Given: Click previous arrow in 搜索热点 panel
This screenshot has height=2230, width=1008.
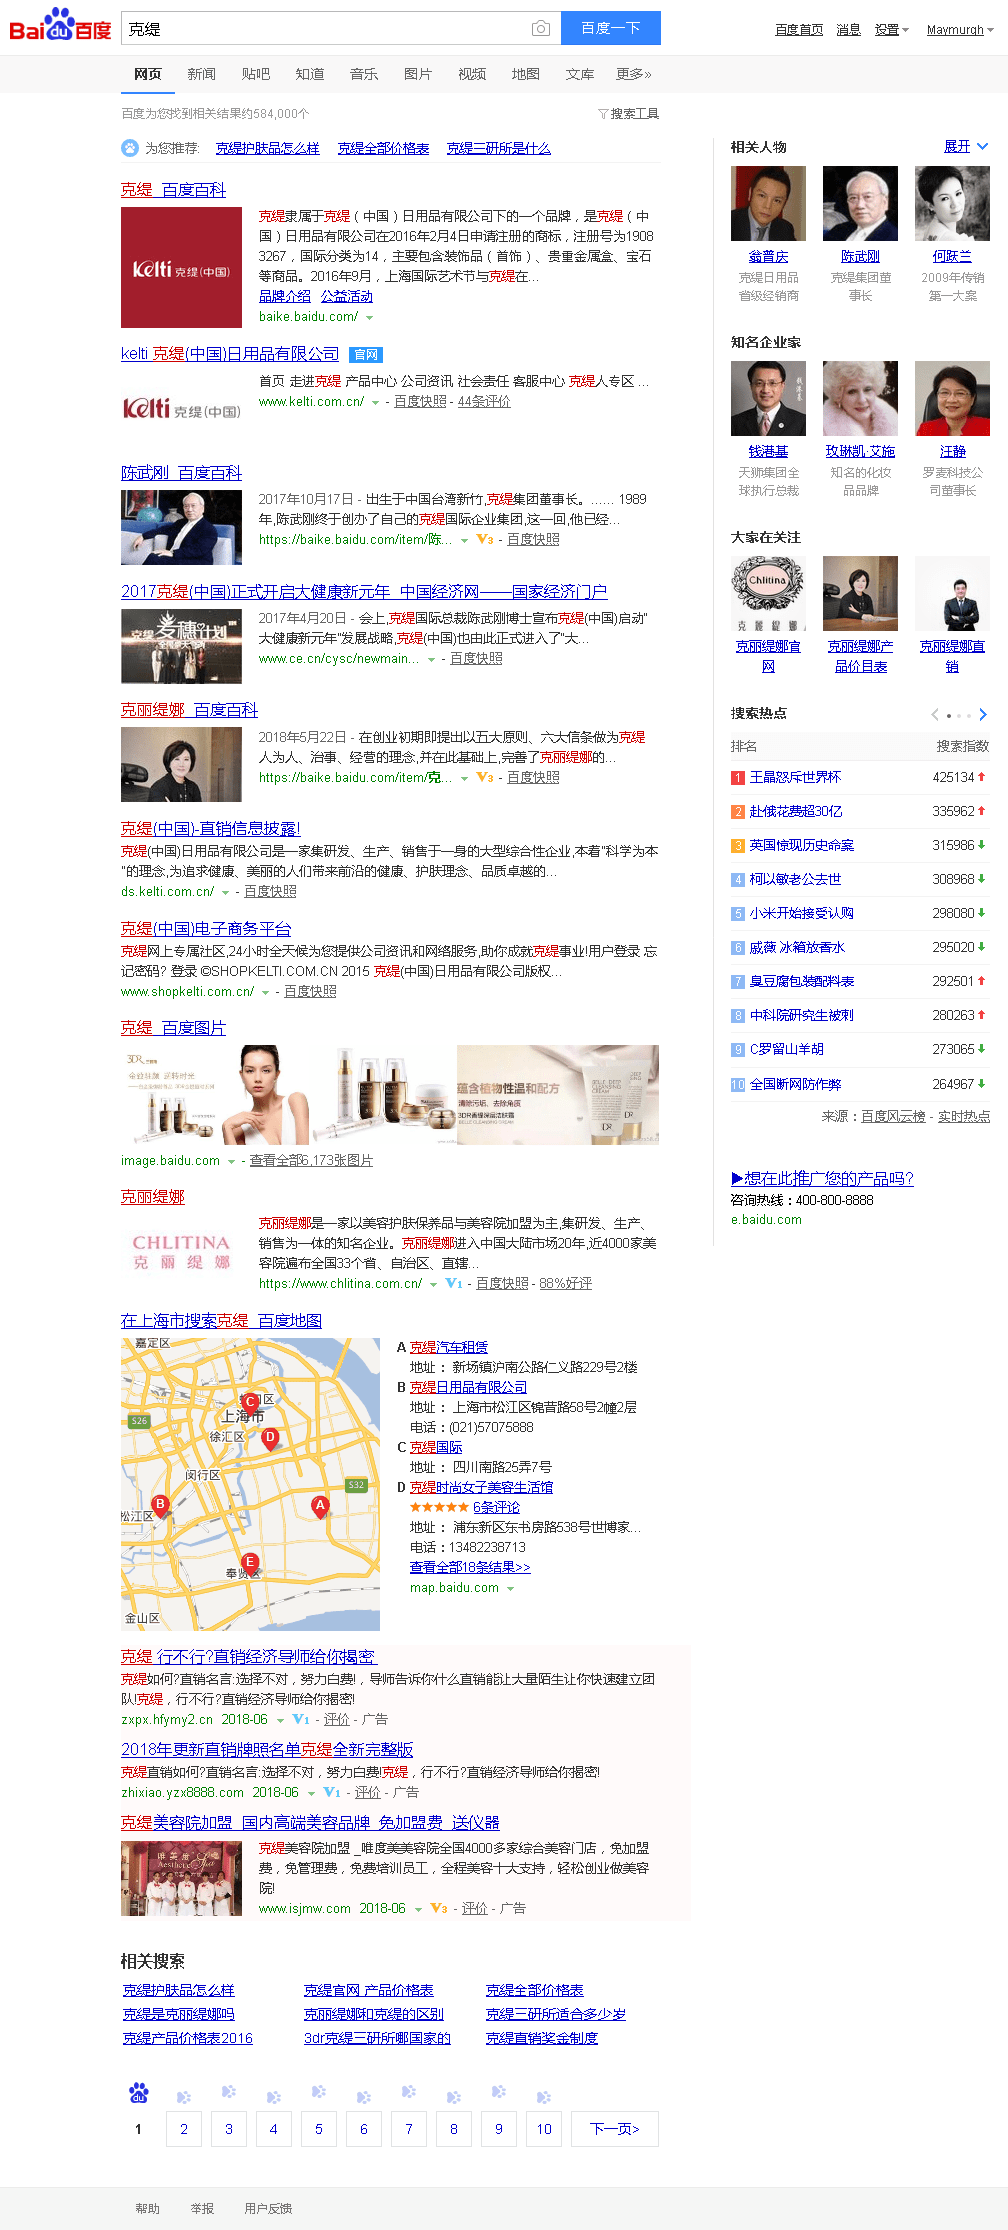Looking at the screenshot, I should 935,714.
